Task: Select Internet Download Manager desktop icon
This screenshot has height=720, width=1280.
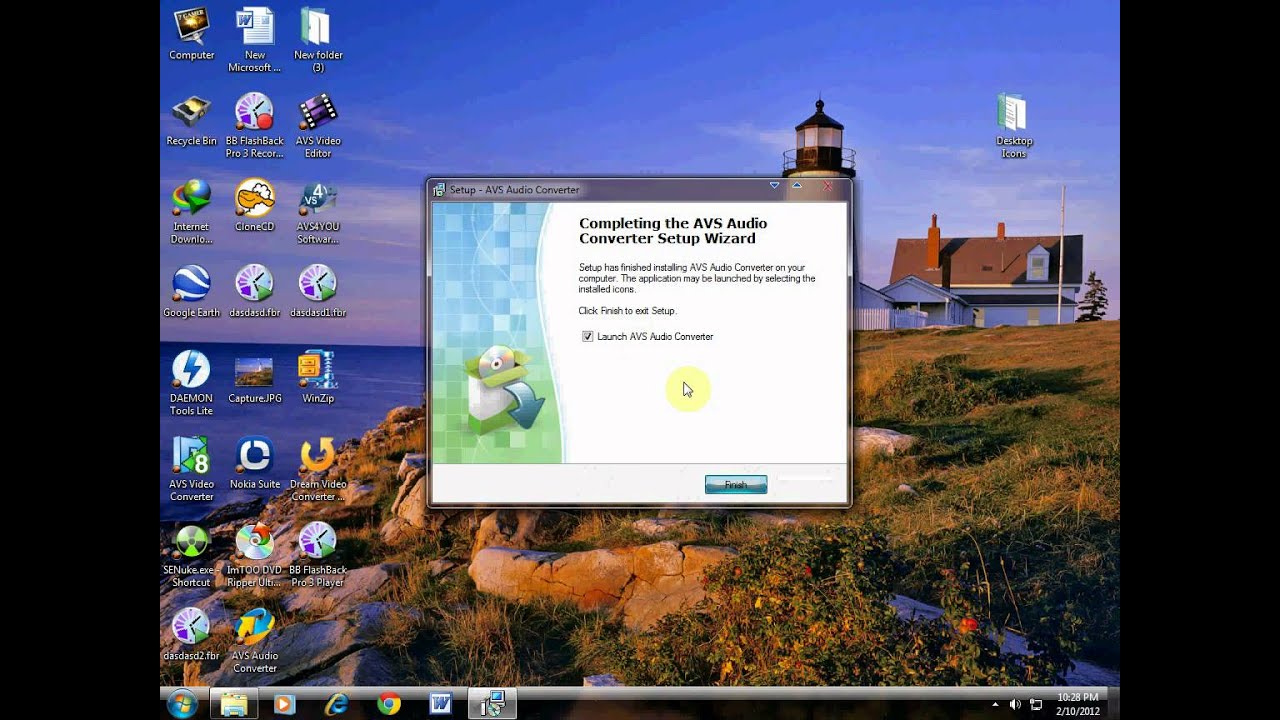Action: [x=191, y=212]
